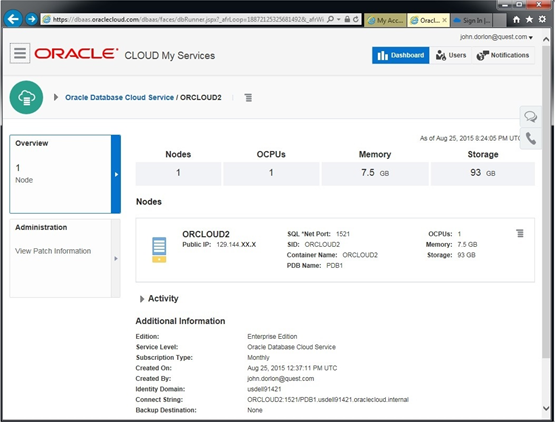555x423 pixels.
Task: Click the Storage 93 GB summary cell
Action: click(x=482, y=173)
